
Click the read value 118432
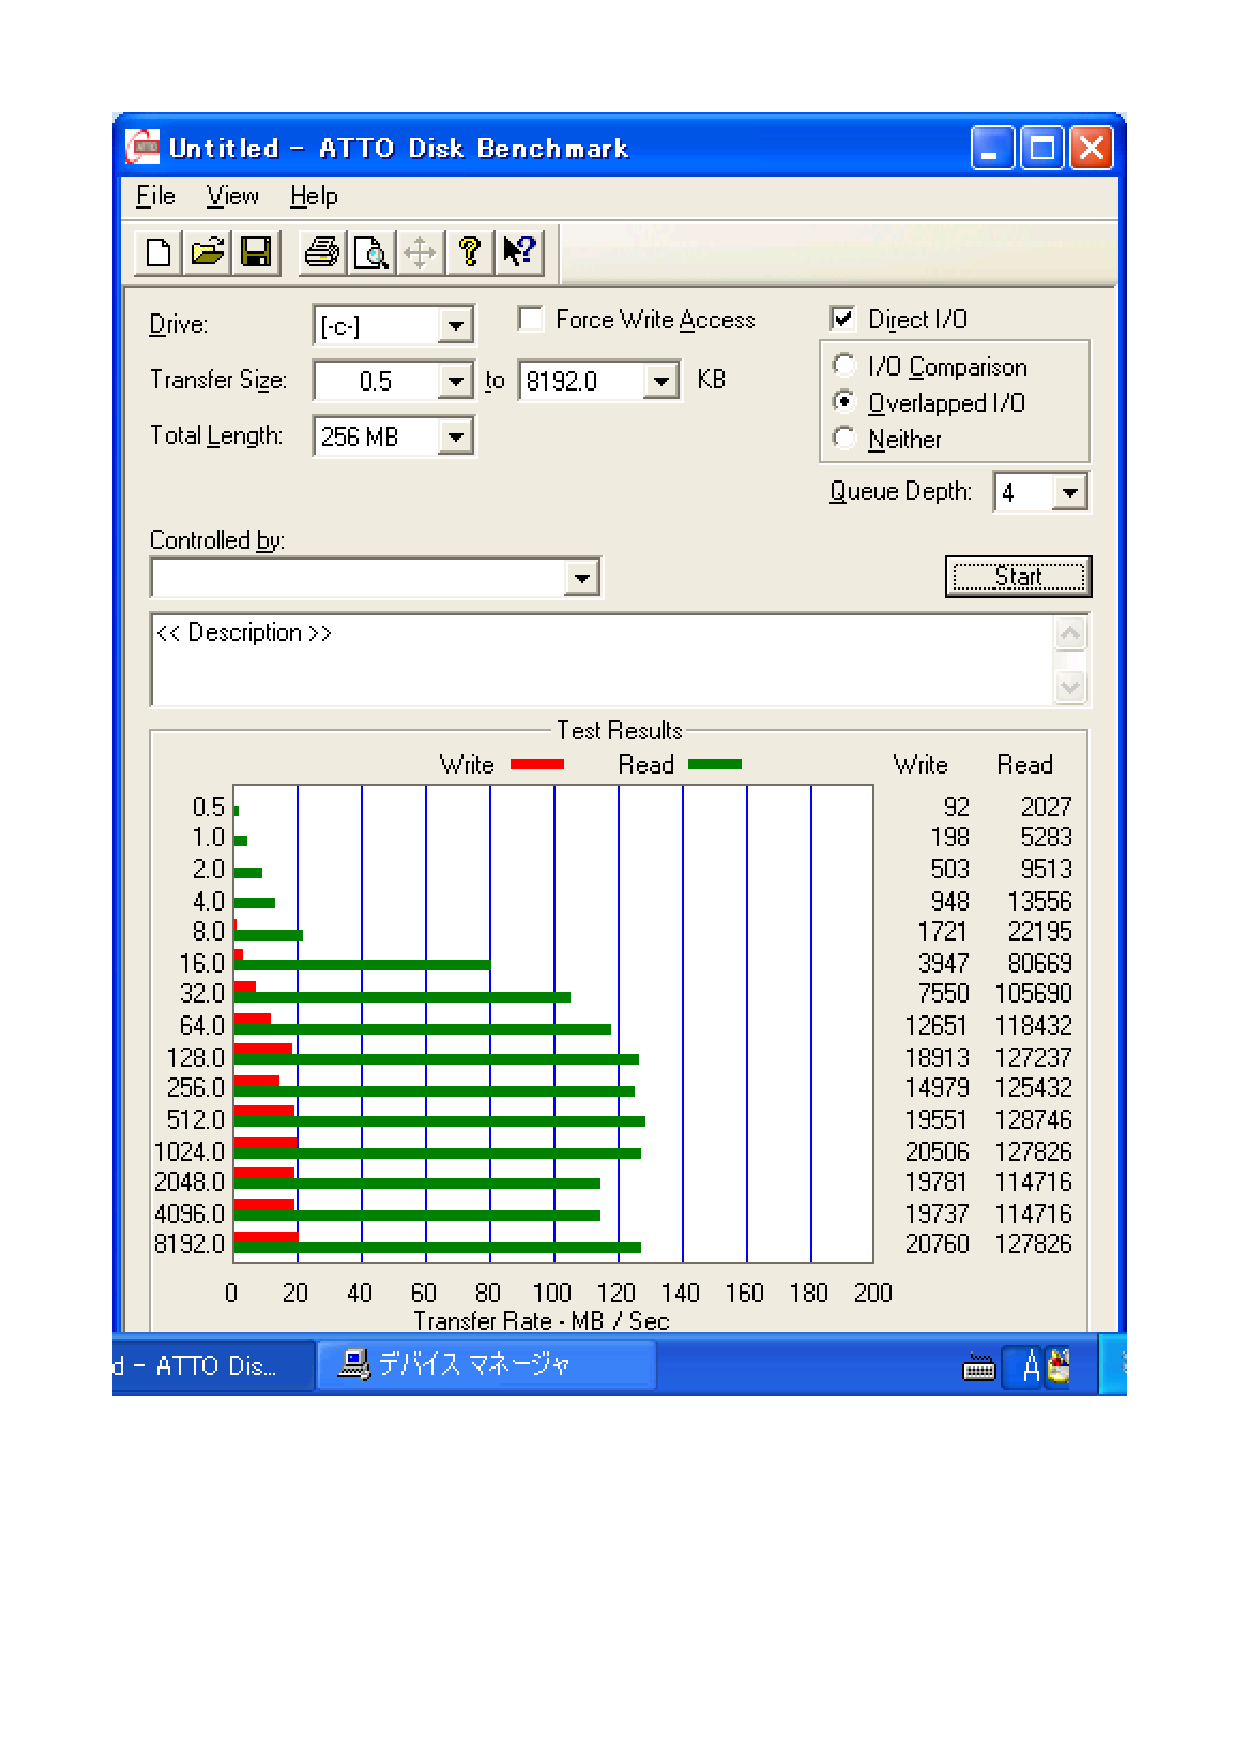(1034, 1026)
